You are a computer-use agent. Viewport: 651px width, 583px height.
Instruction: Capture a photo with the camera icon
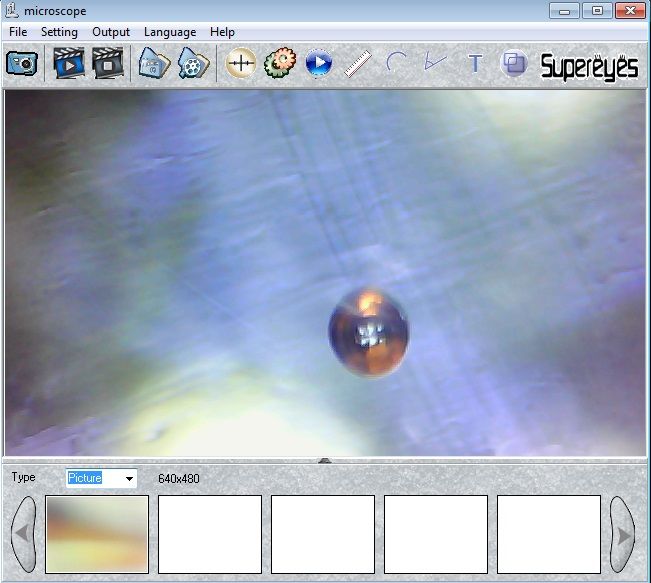(22, 63)
